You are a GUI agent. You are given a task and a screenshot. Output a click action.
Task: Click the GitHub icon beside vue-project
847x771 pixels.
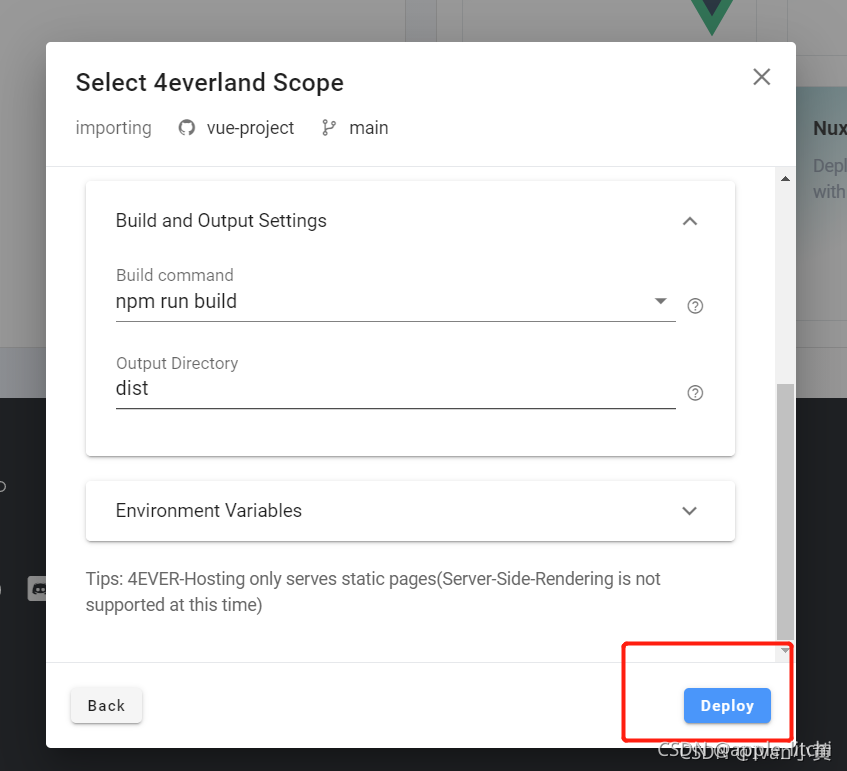click(x=186, y=128)
